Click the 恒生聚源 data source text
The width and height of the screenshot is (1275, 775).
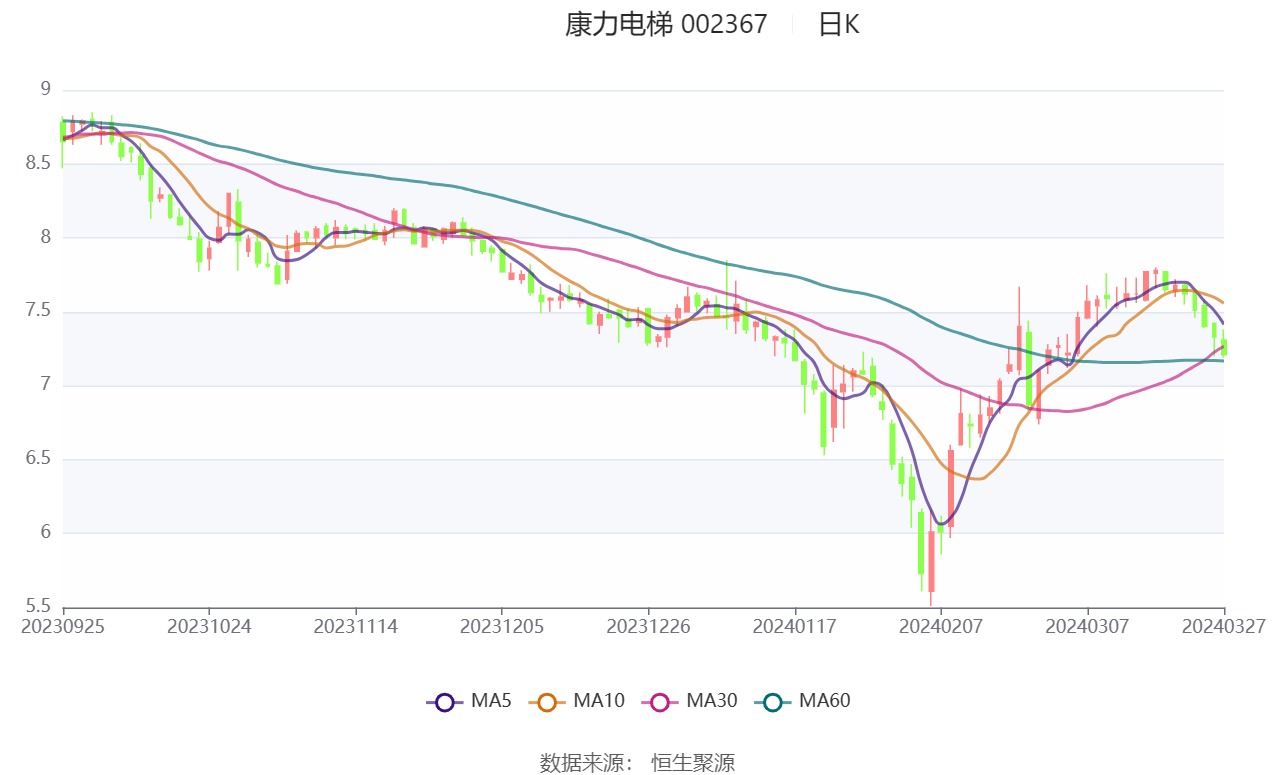pos(693,763)
